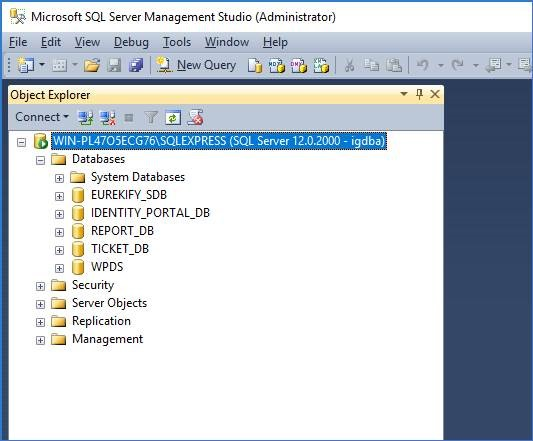This screenshot has width=533, height=441.
Task: Expand the Security folder
Action: (x=40, y=286)
